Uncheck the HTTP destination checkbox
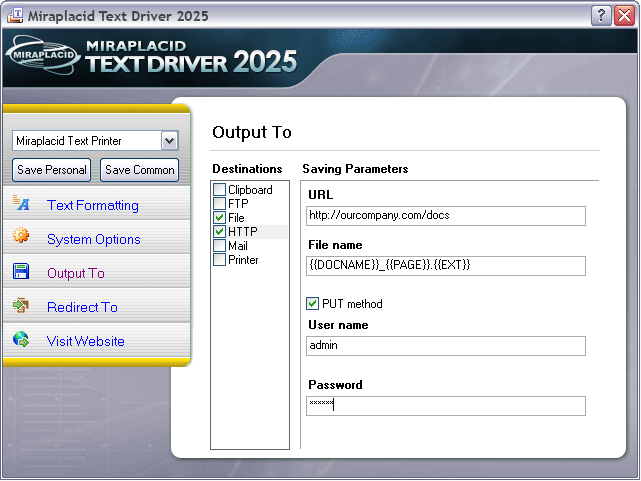 click(220, 232)
